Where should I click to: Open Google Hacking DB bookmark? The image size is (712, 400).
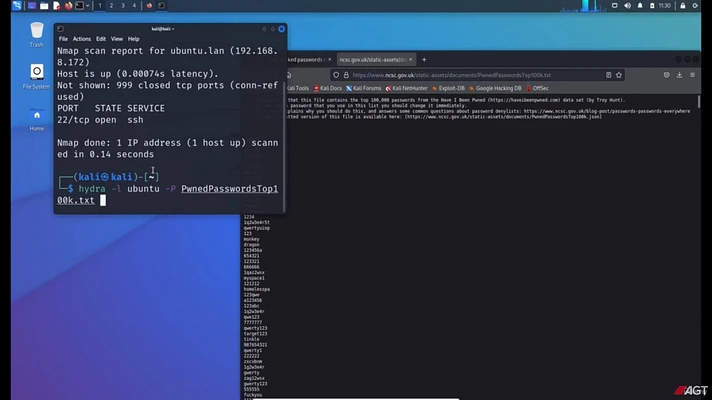click(x=495, y=89)
